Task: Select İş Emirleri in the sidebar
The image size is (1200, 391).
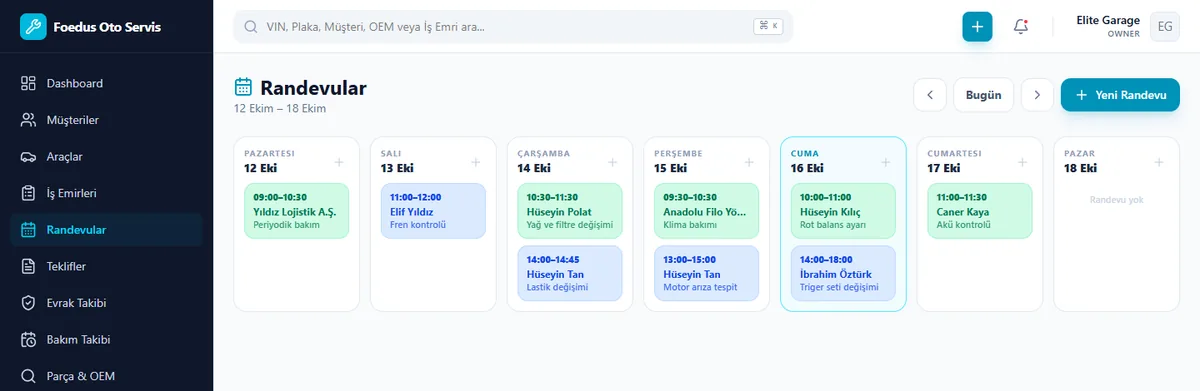Action: tap(106, 193)
